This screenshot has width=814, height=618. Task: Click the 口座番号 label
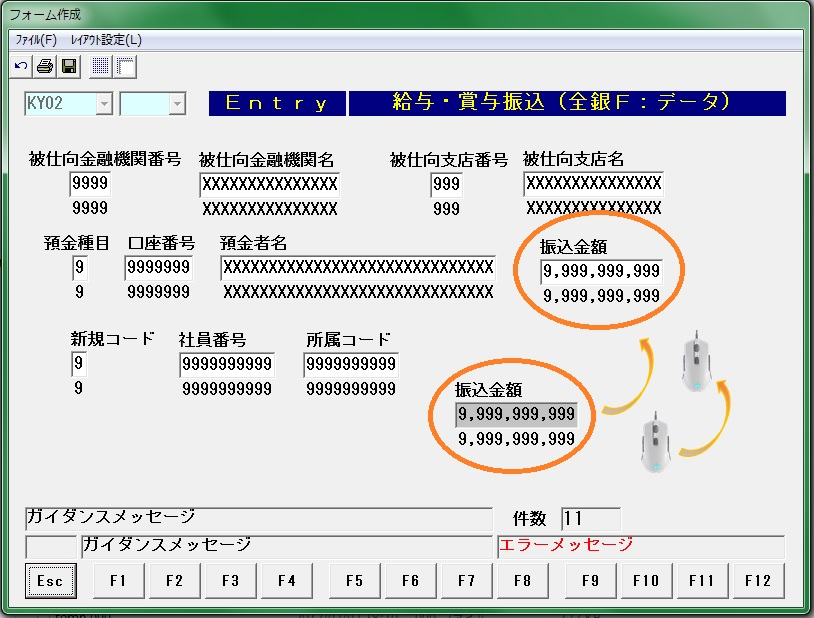click(x=161, y=243)
